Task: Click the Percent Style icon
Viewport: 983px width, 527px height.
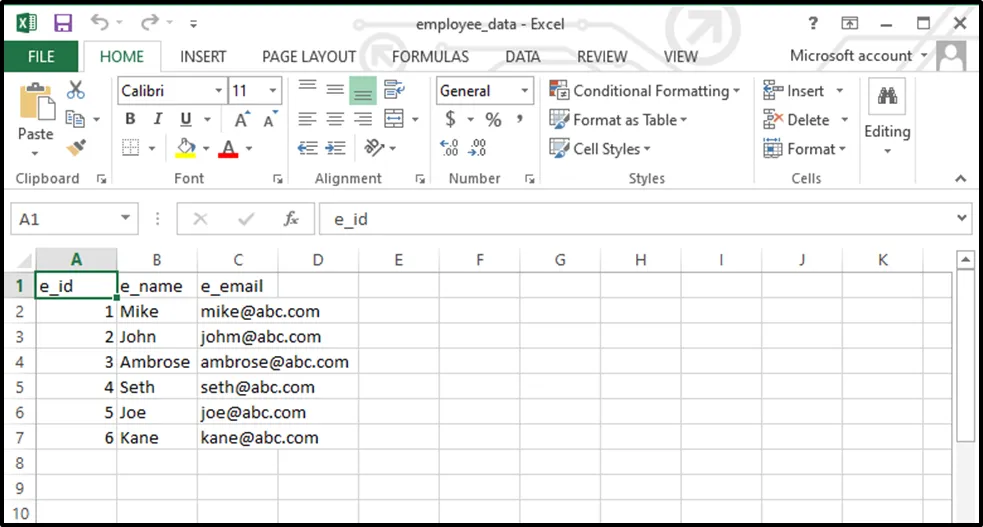Action: click(x=493, y=120)
